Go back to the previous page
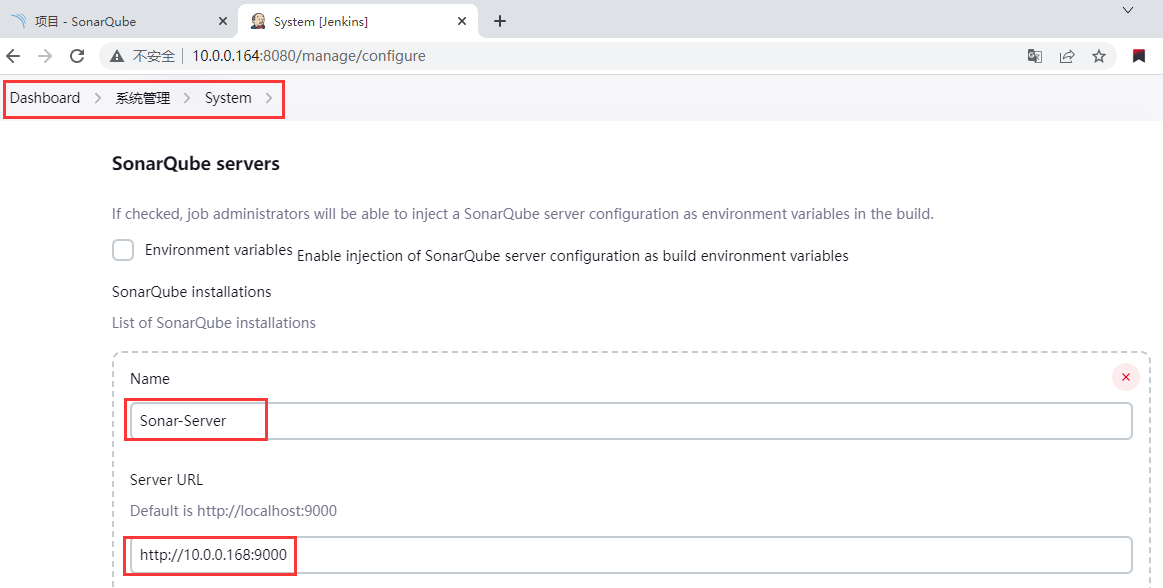Screen dimensions: 1163x588 click(13, 56)
